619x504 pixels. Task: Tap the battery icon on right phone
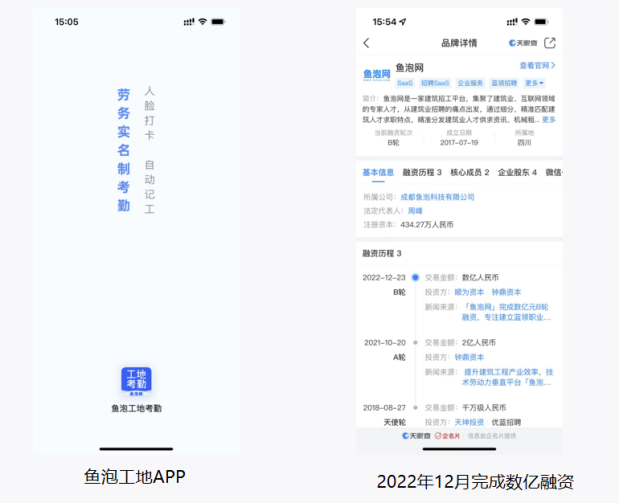coord(541,22)
